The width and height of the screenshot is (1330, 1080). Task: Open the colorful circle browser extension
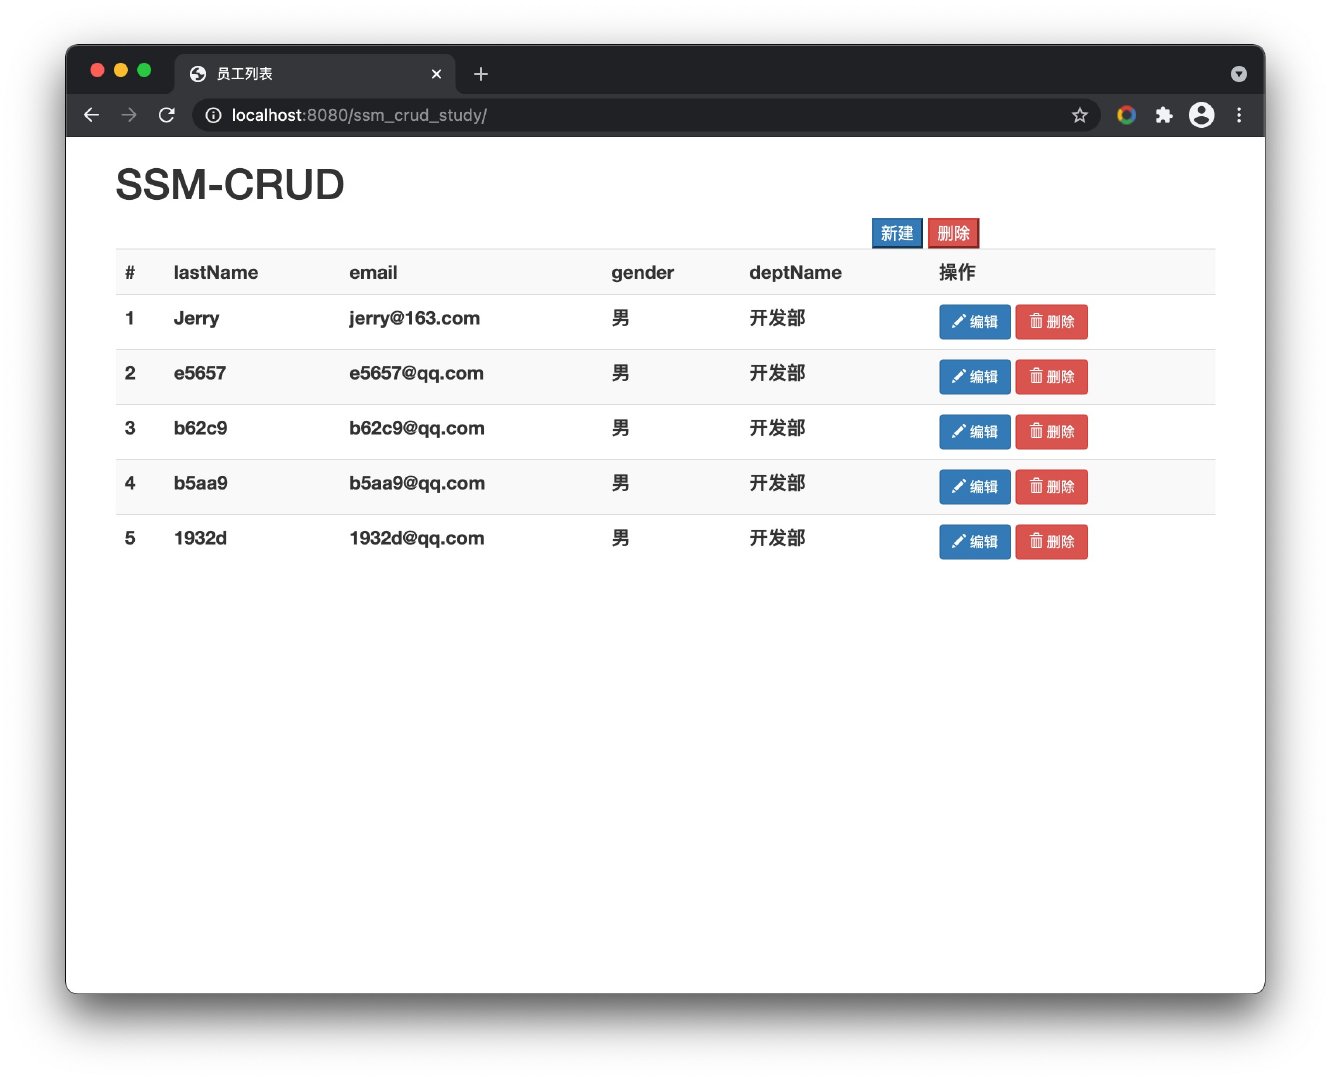point(1126,115)
